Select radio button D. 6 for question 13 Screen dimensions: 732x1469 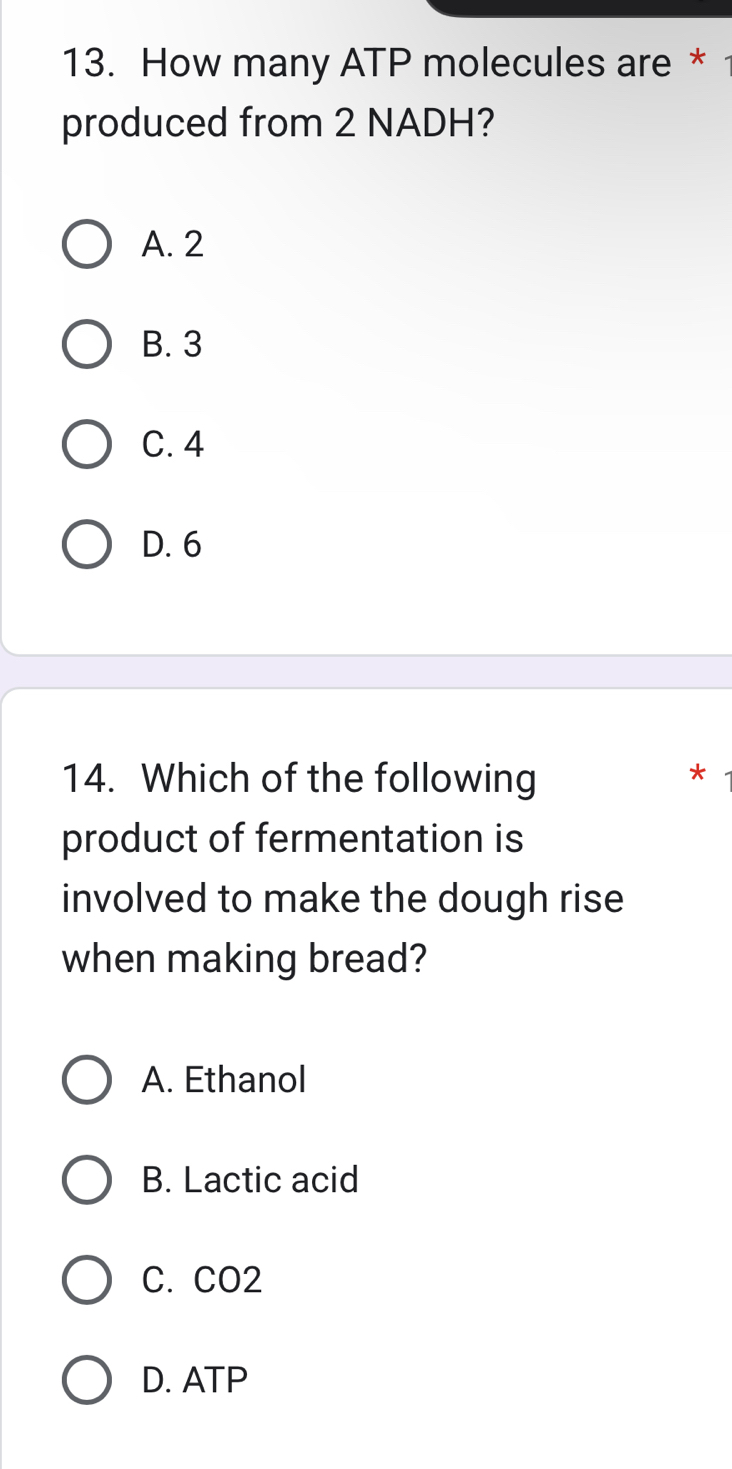(86, 544)
